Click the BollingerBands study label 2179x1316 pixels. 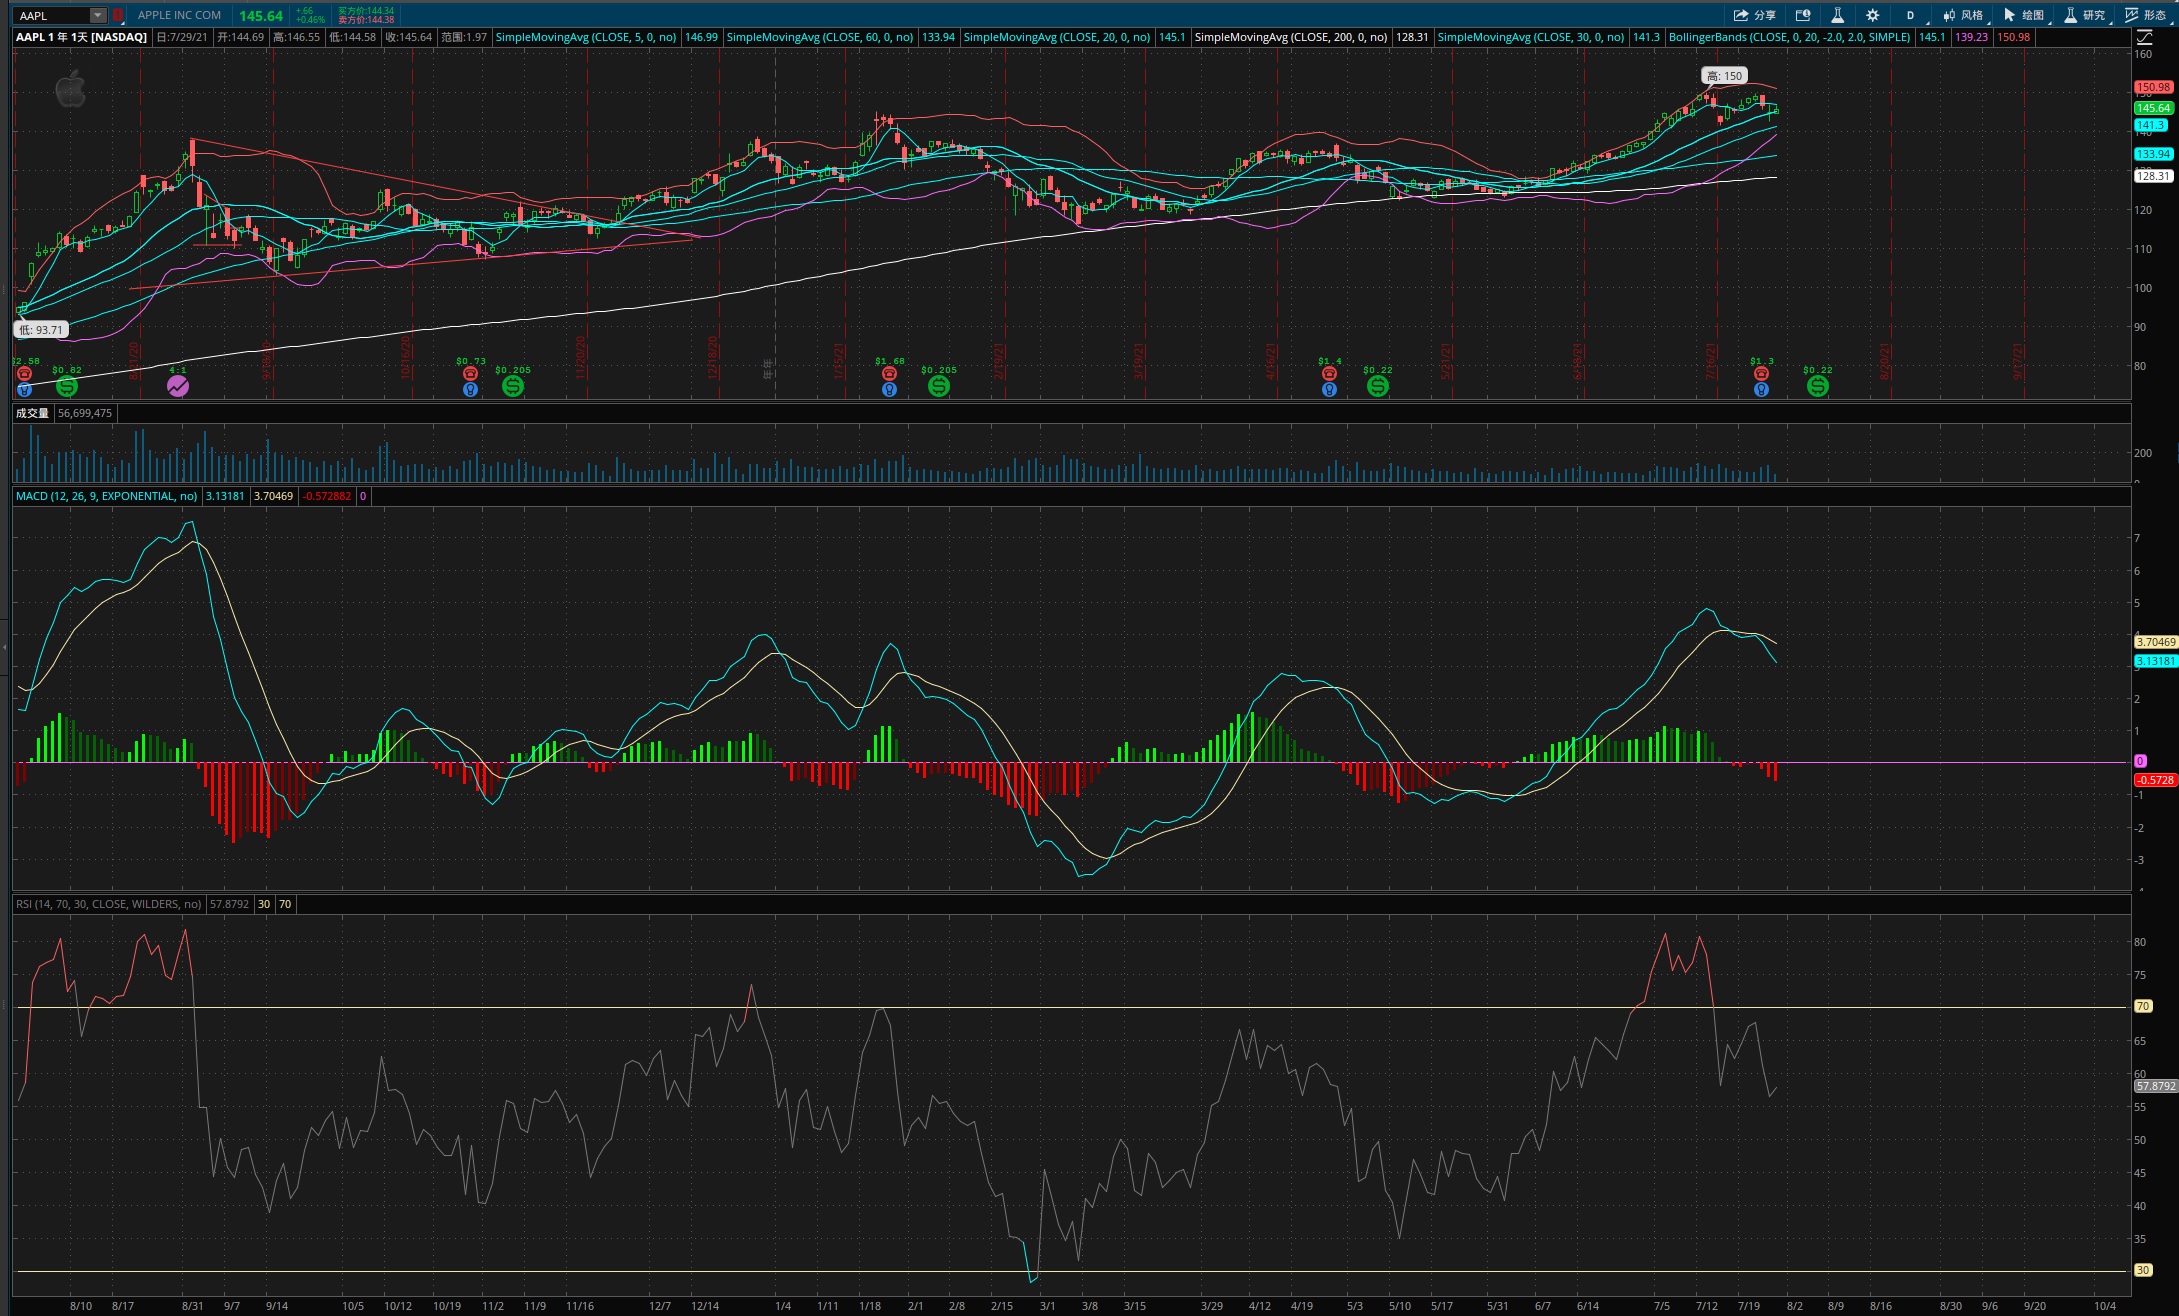(x=1789, y=37)
